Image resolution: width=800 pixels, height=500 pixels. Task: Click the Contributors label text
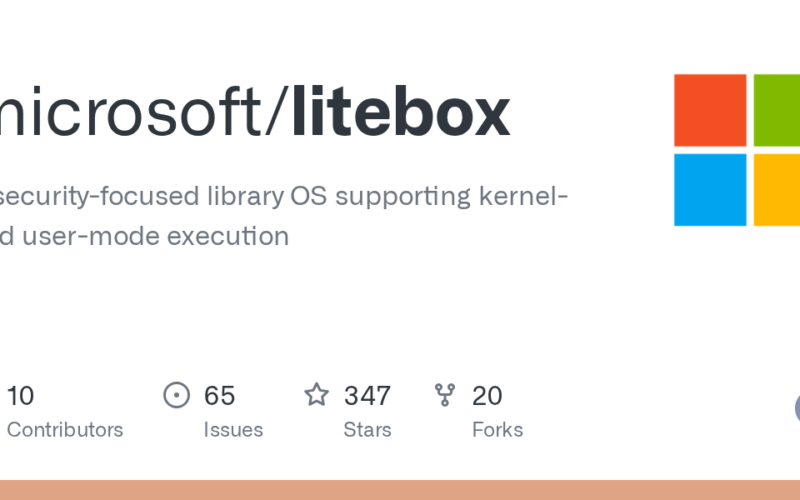(64, 430)
